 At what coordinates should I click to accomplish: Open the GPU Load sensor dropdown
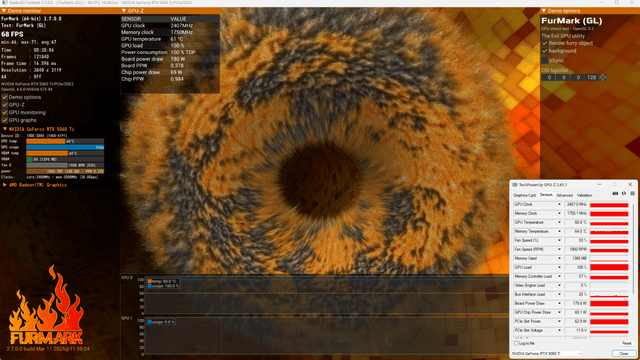click(559, 267)
